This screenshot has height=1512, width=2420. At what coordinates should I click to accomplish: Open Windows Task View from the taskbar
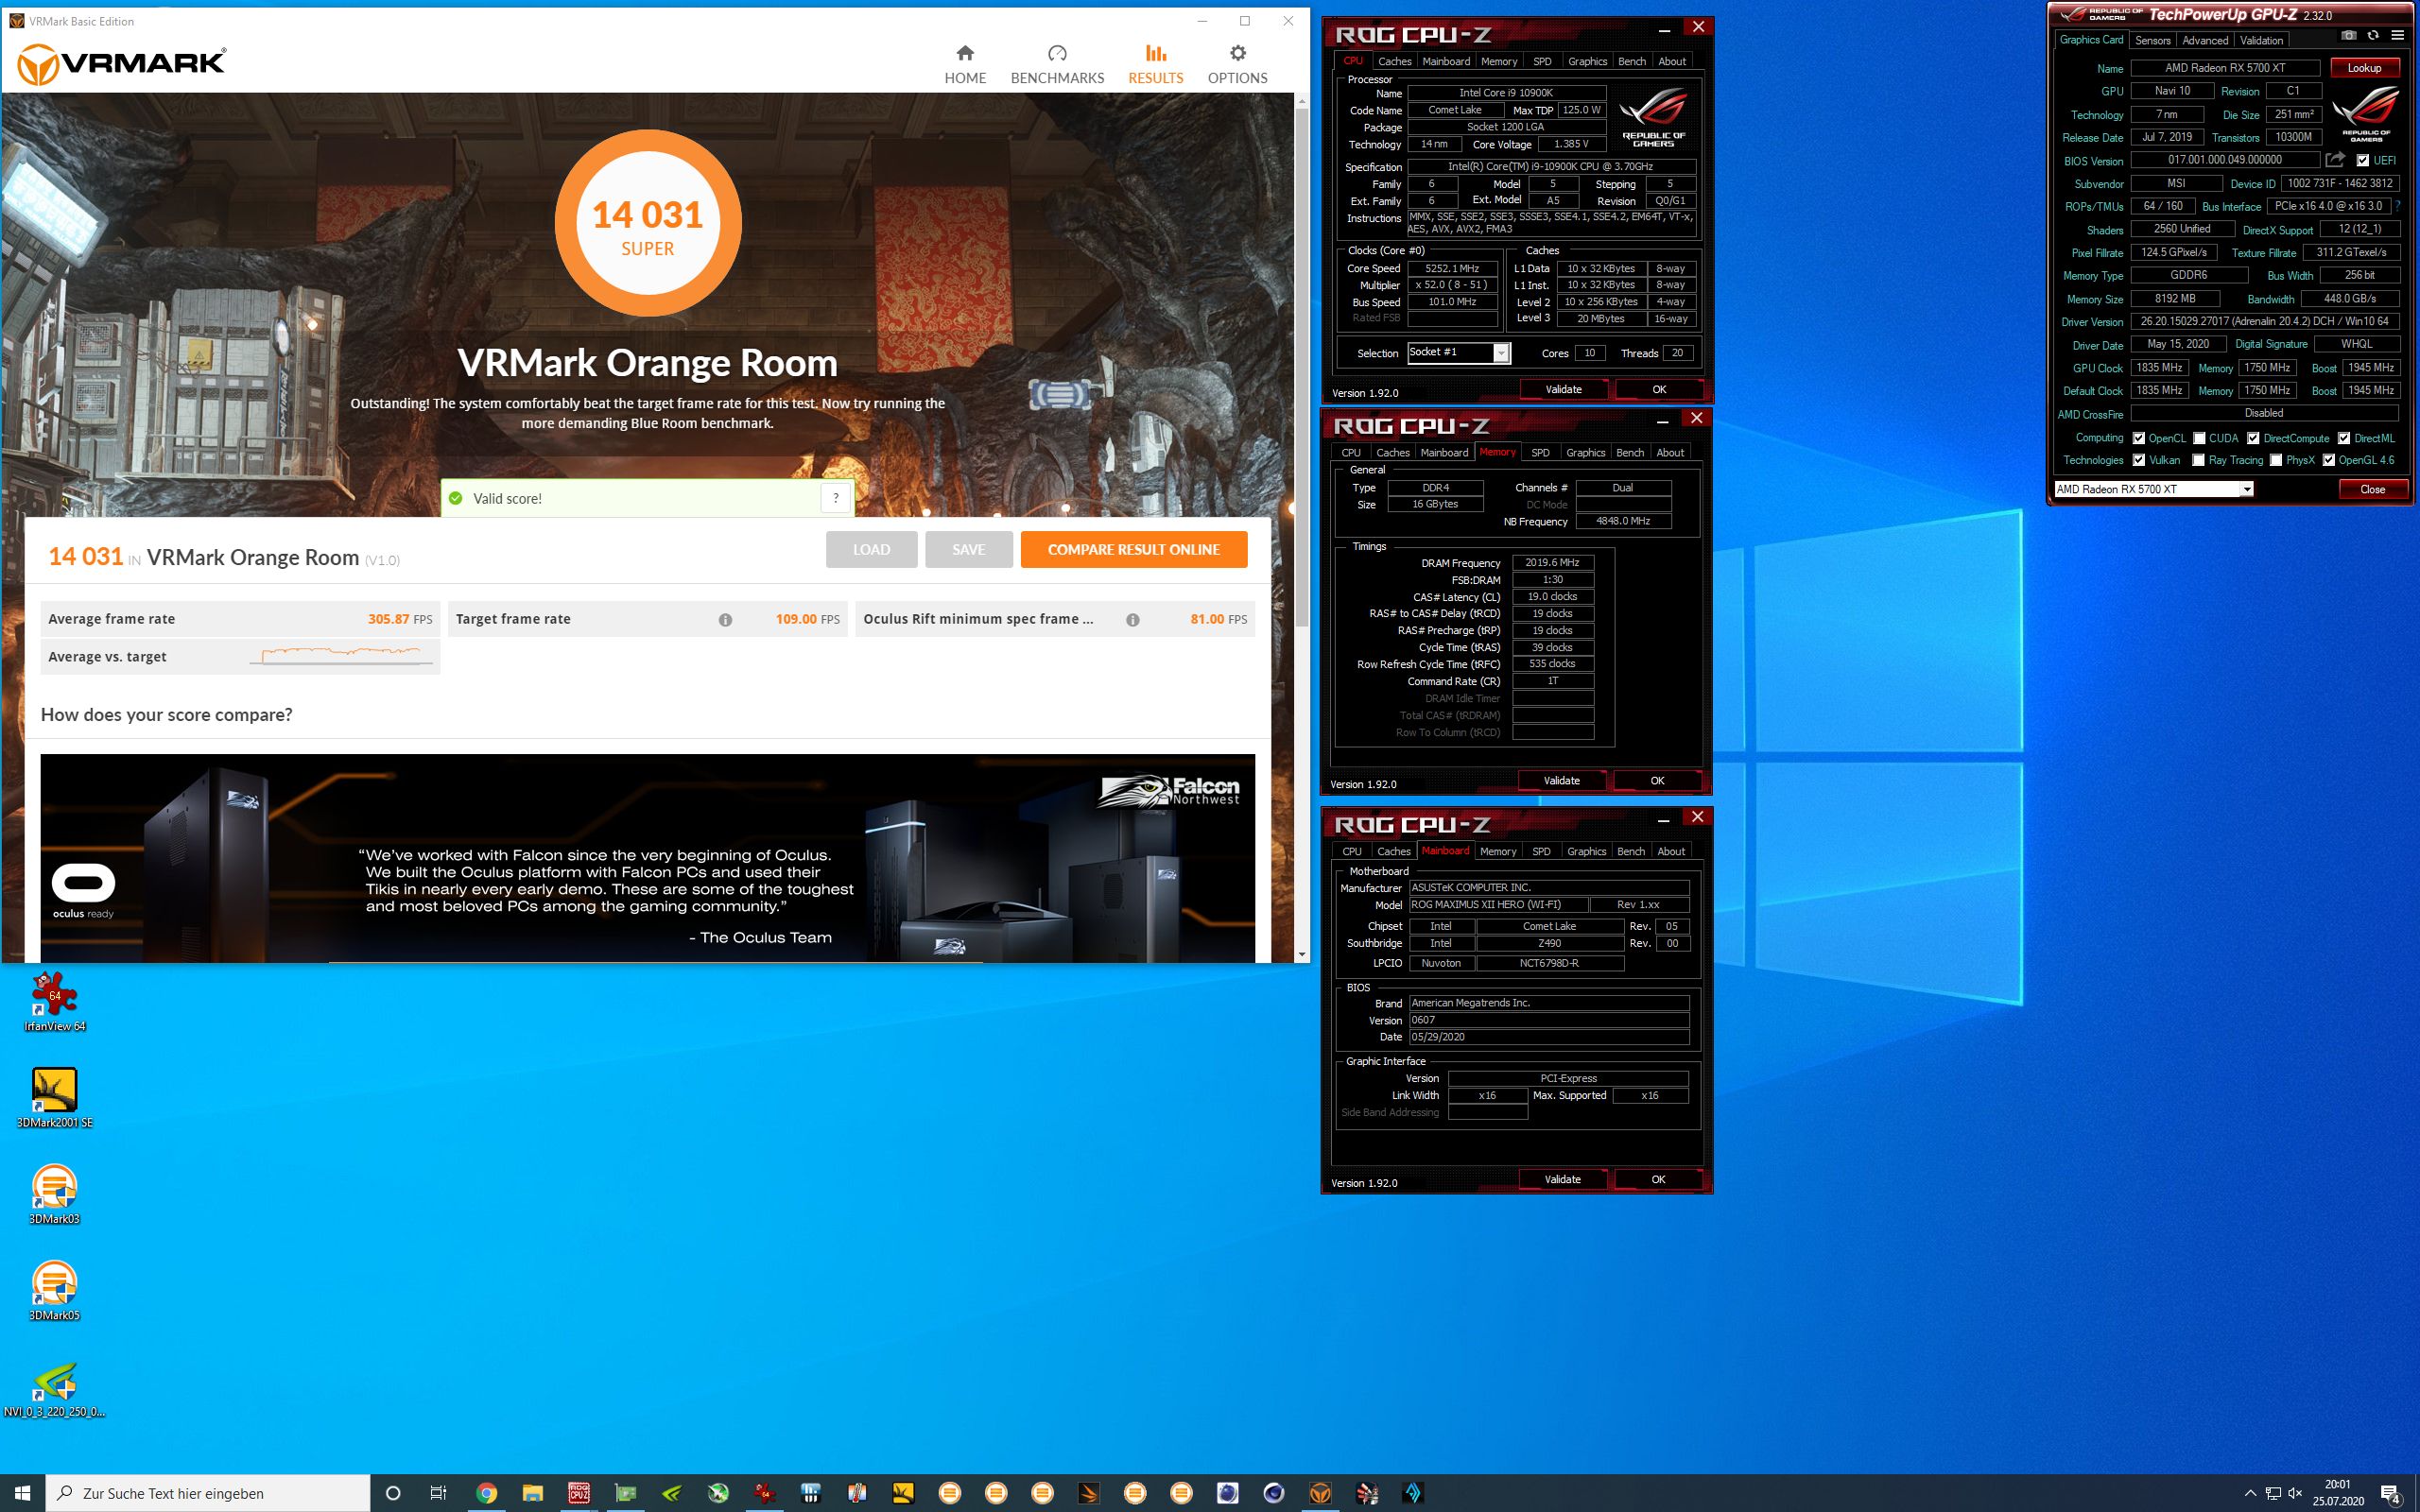(438, 1493)
